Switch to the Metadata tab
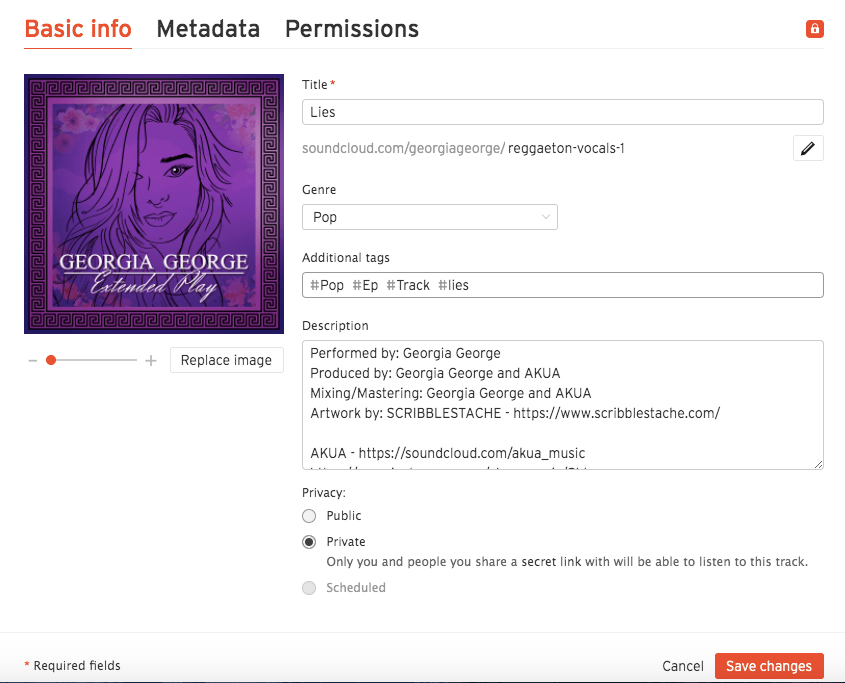The image size is (845, 683). tap(208, 29)
